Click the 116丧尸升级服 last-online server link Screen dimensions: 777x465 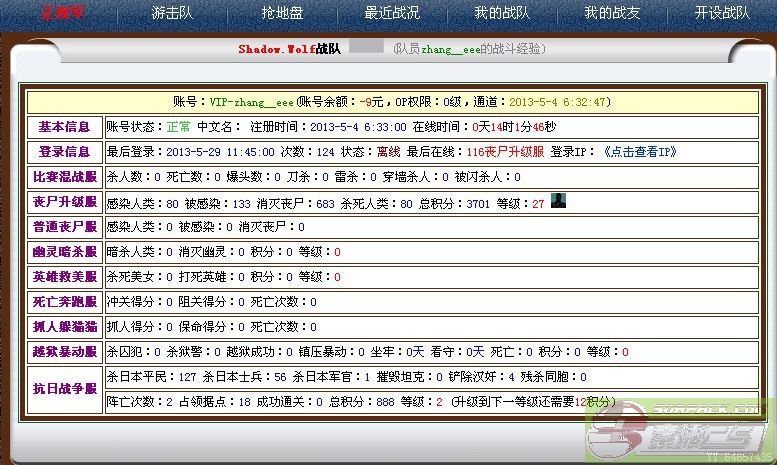click(505, 152)
